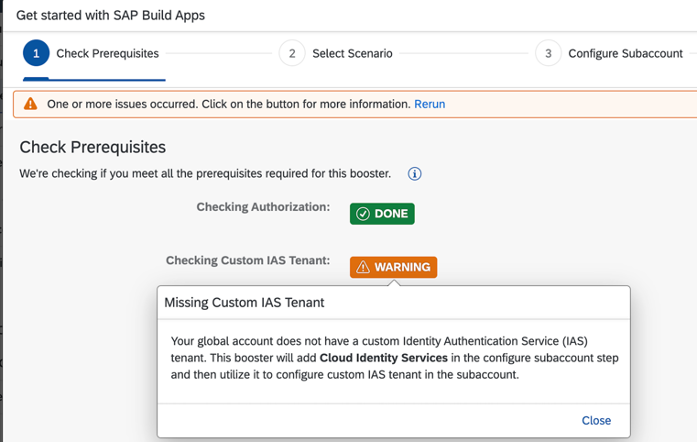698x442 pixels.
Task: Click the Checking Authorization label
Action: [x=263, y=207]
